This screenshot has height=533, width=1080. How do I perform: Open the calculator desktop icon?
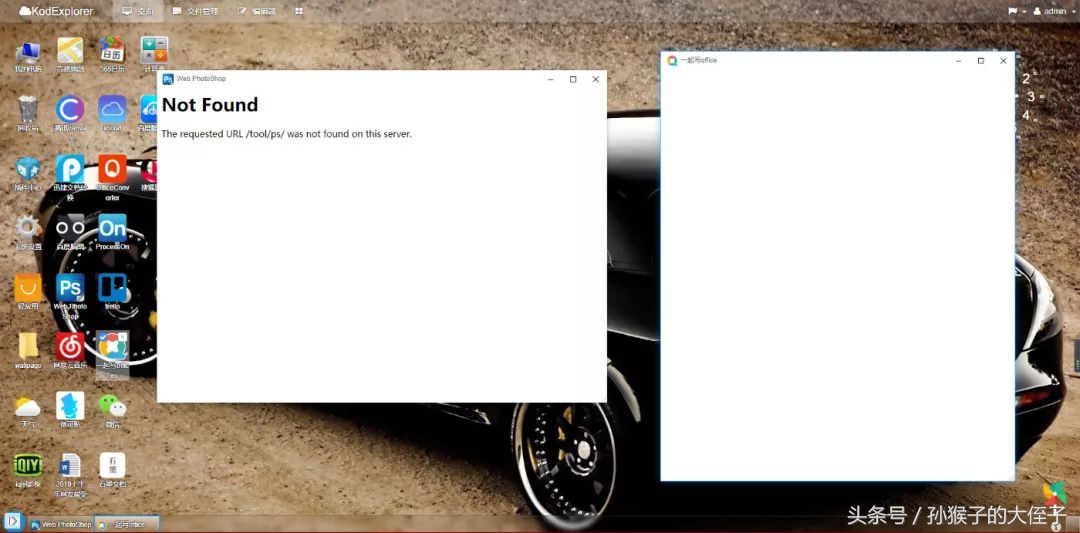click(x=154, y=51)
